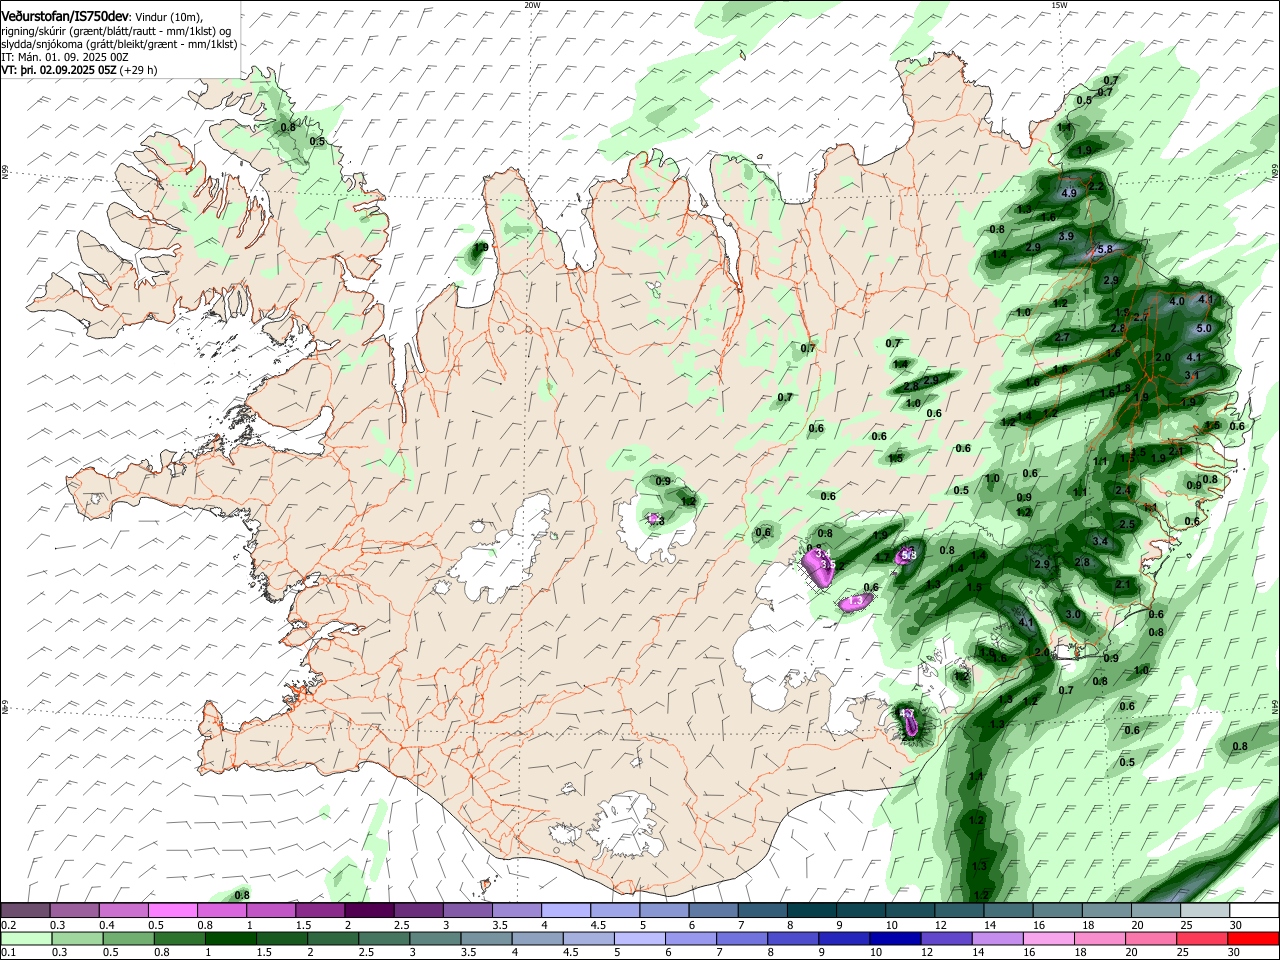This screenshot has height=960, width=1280.
Task: Select snow scale swatch between 0.2 and 0.3
Action: 25,910
